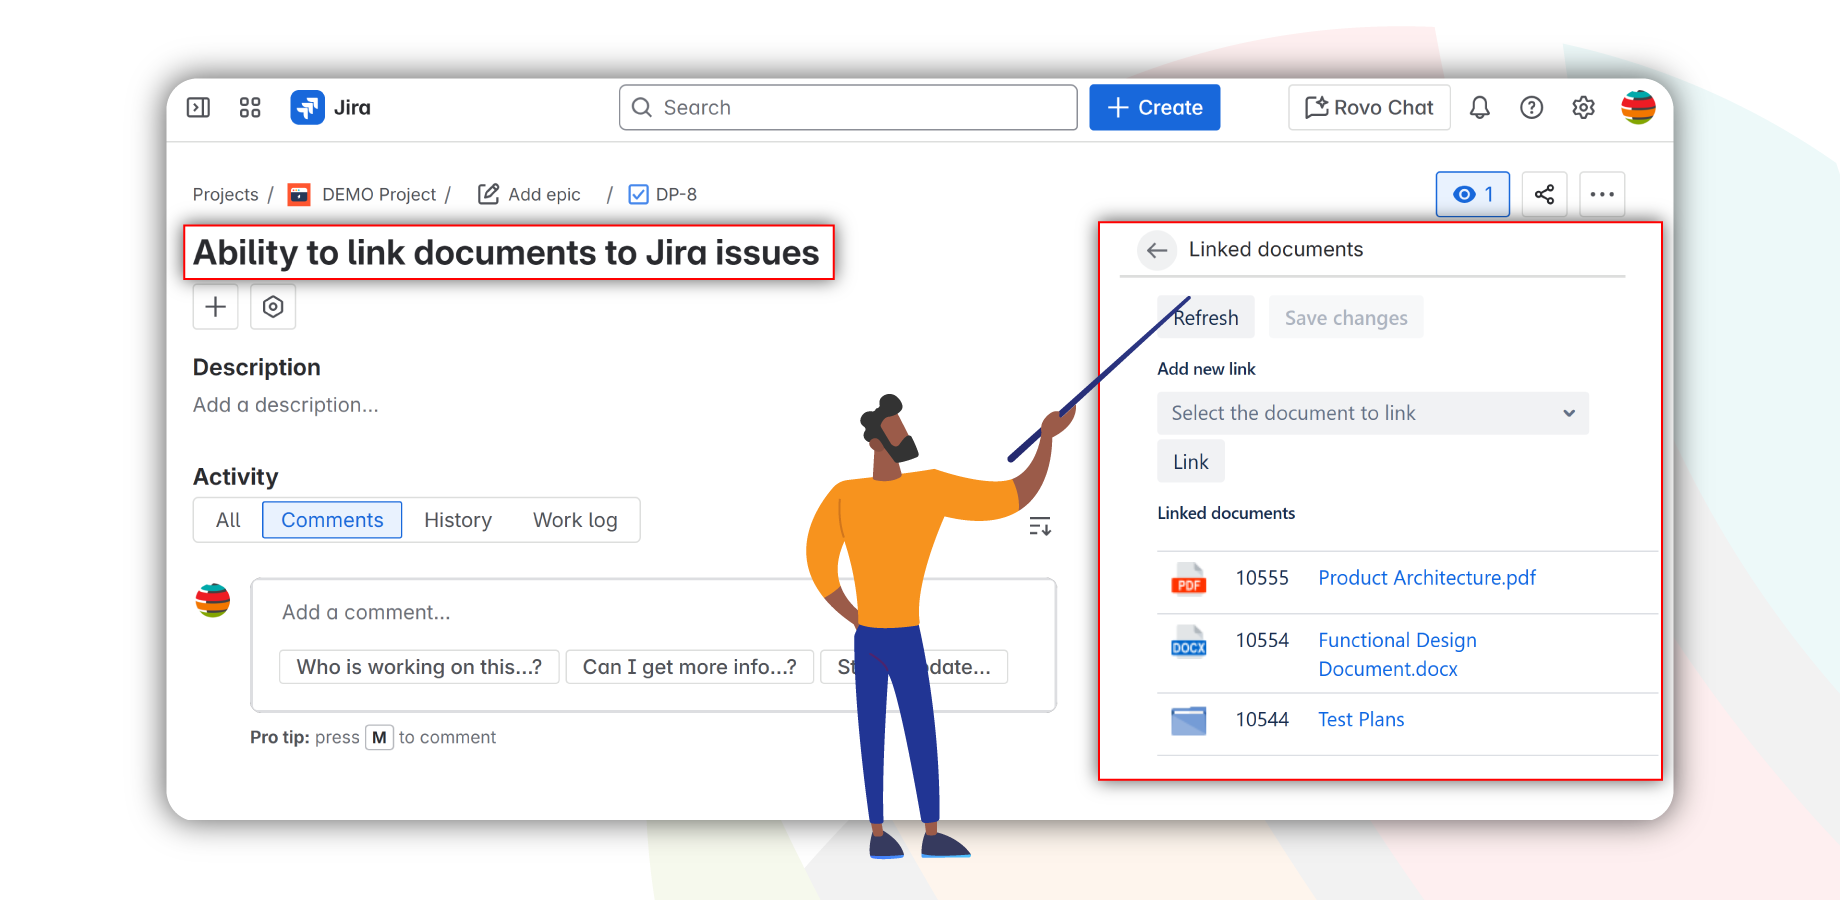
Task: Open Product Architecture.pdf link
Action: [1427, 578]
